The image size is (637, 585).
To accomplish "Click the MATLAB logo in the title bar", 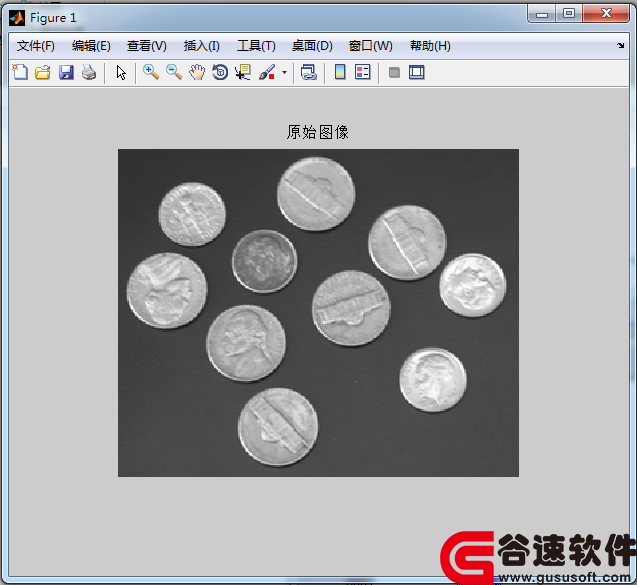I will (17, 18).
